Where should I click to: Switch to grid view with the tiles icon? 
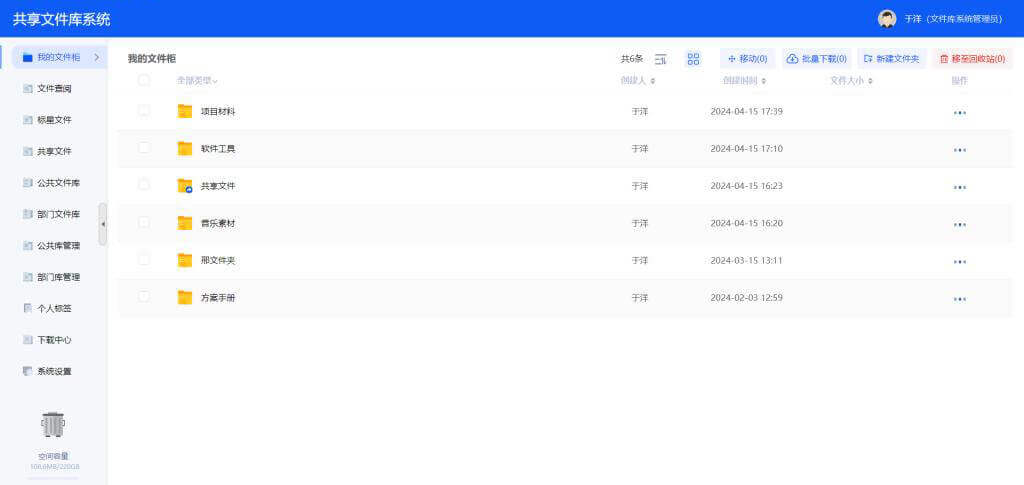click(693, 59)
